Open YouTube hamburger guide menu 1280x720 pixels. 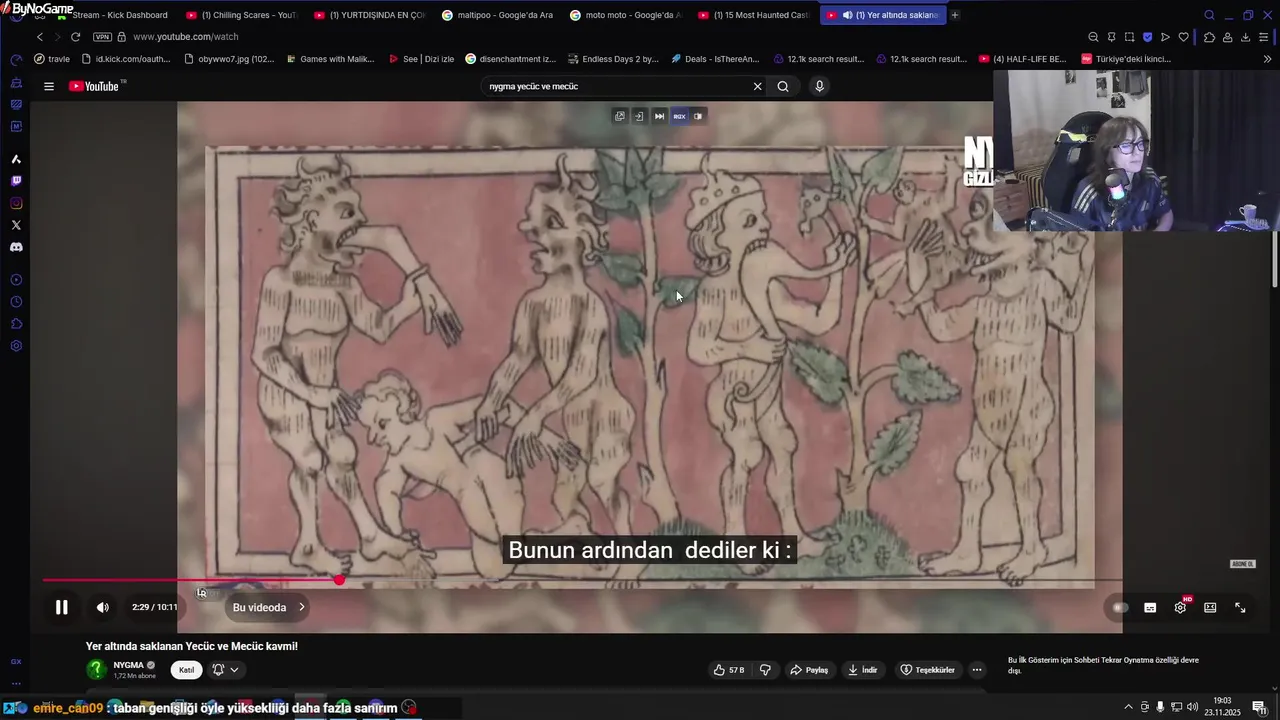[x=48, y=86]
